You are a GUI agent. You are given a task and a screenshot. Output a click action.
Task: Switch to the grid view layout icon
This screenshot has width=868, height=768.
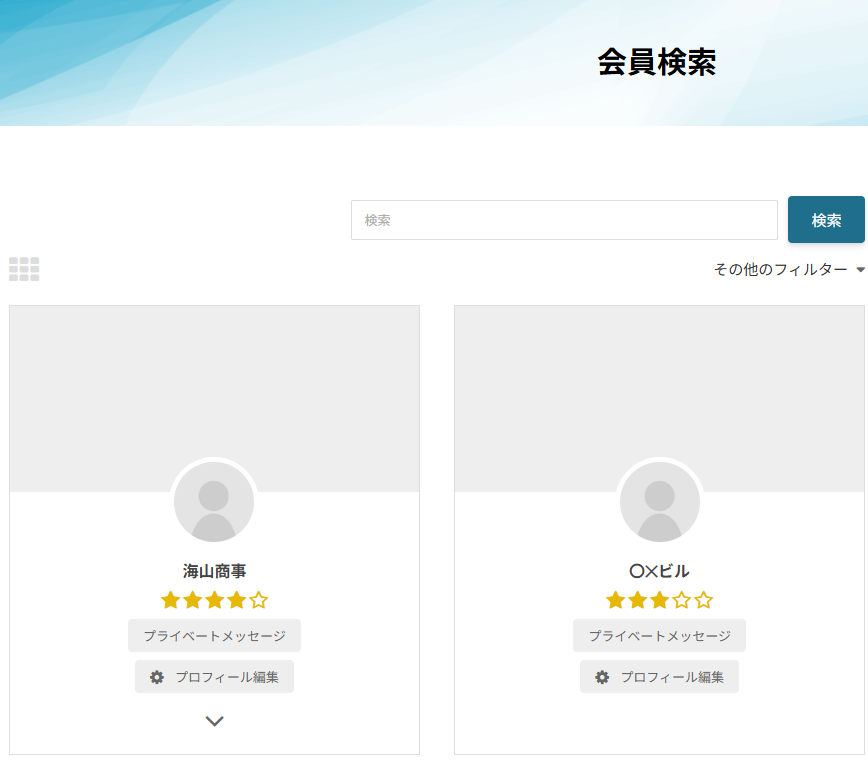point(24,269)
